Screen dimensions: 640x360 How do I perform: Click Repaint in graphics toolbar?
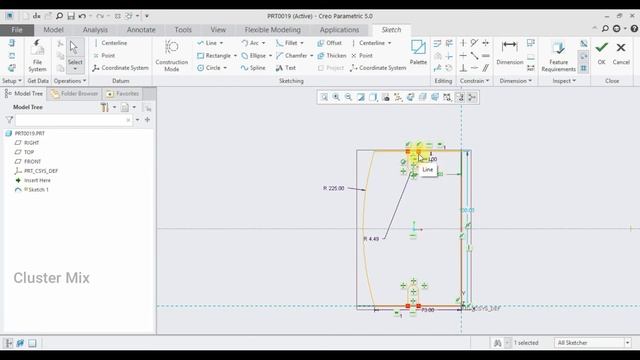coord(361,97)
